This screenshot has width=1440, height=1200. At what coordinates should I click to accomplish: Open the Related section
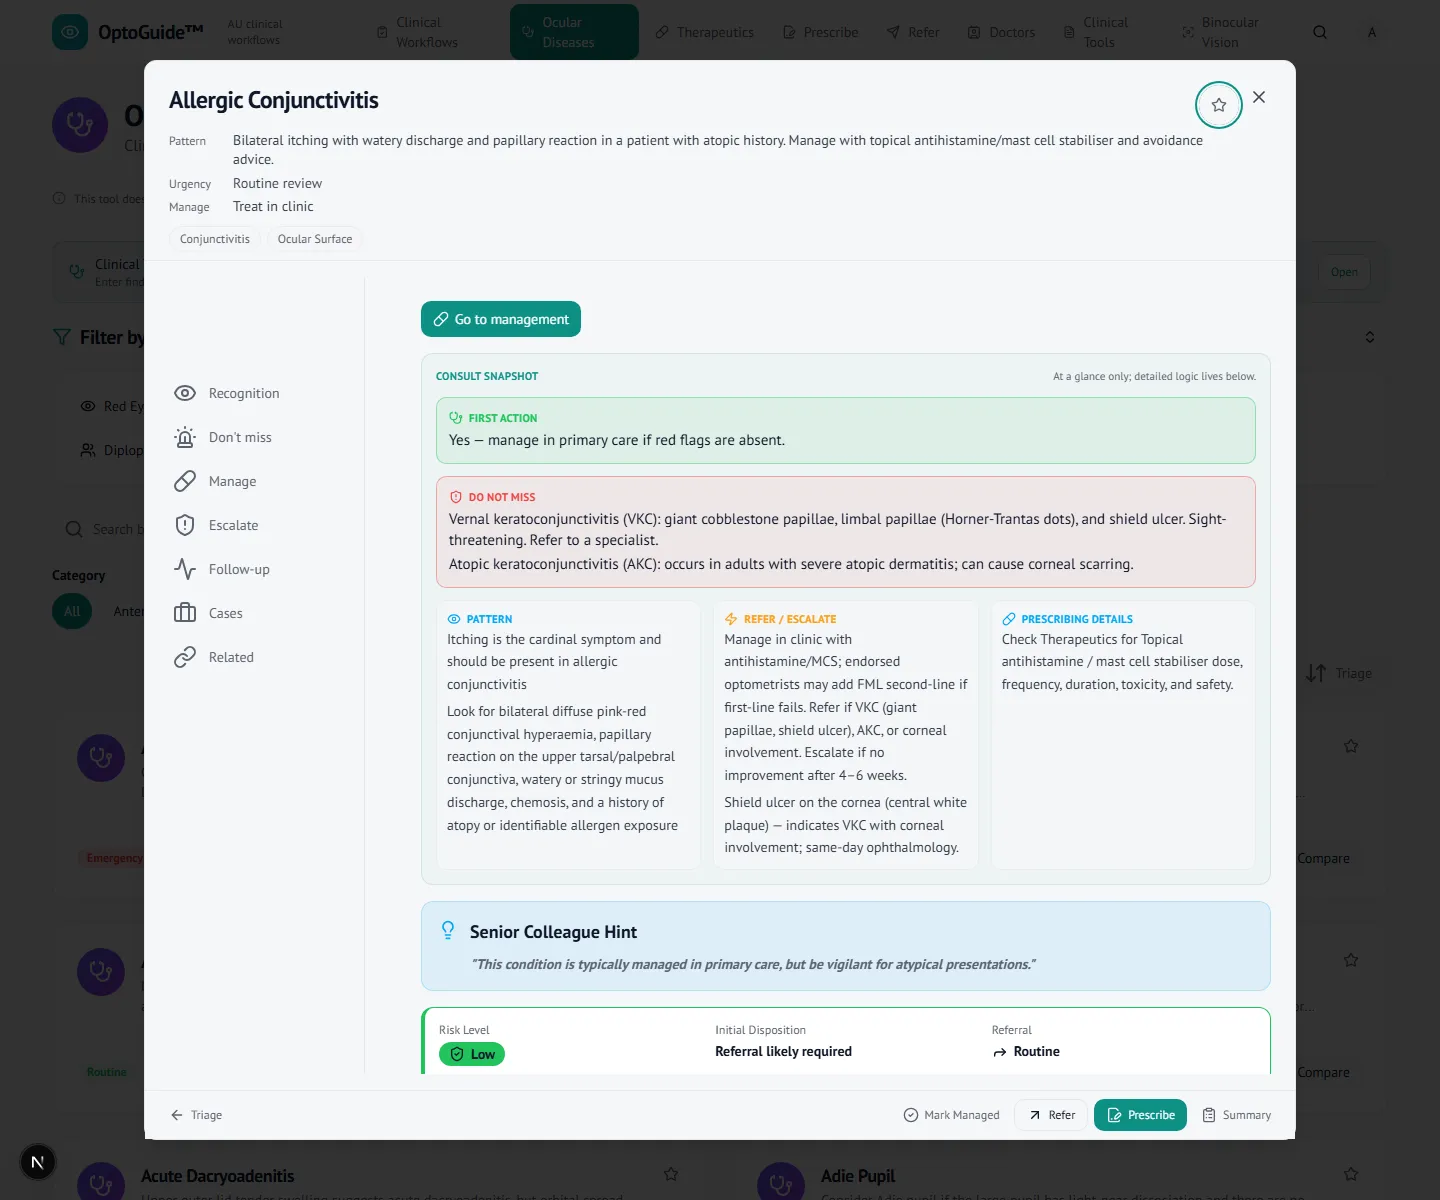214,657
